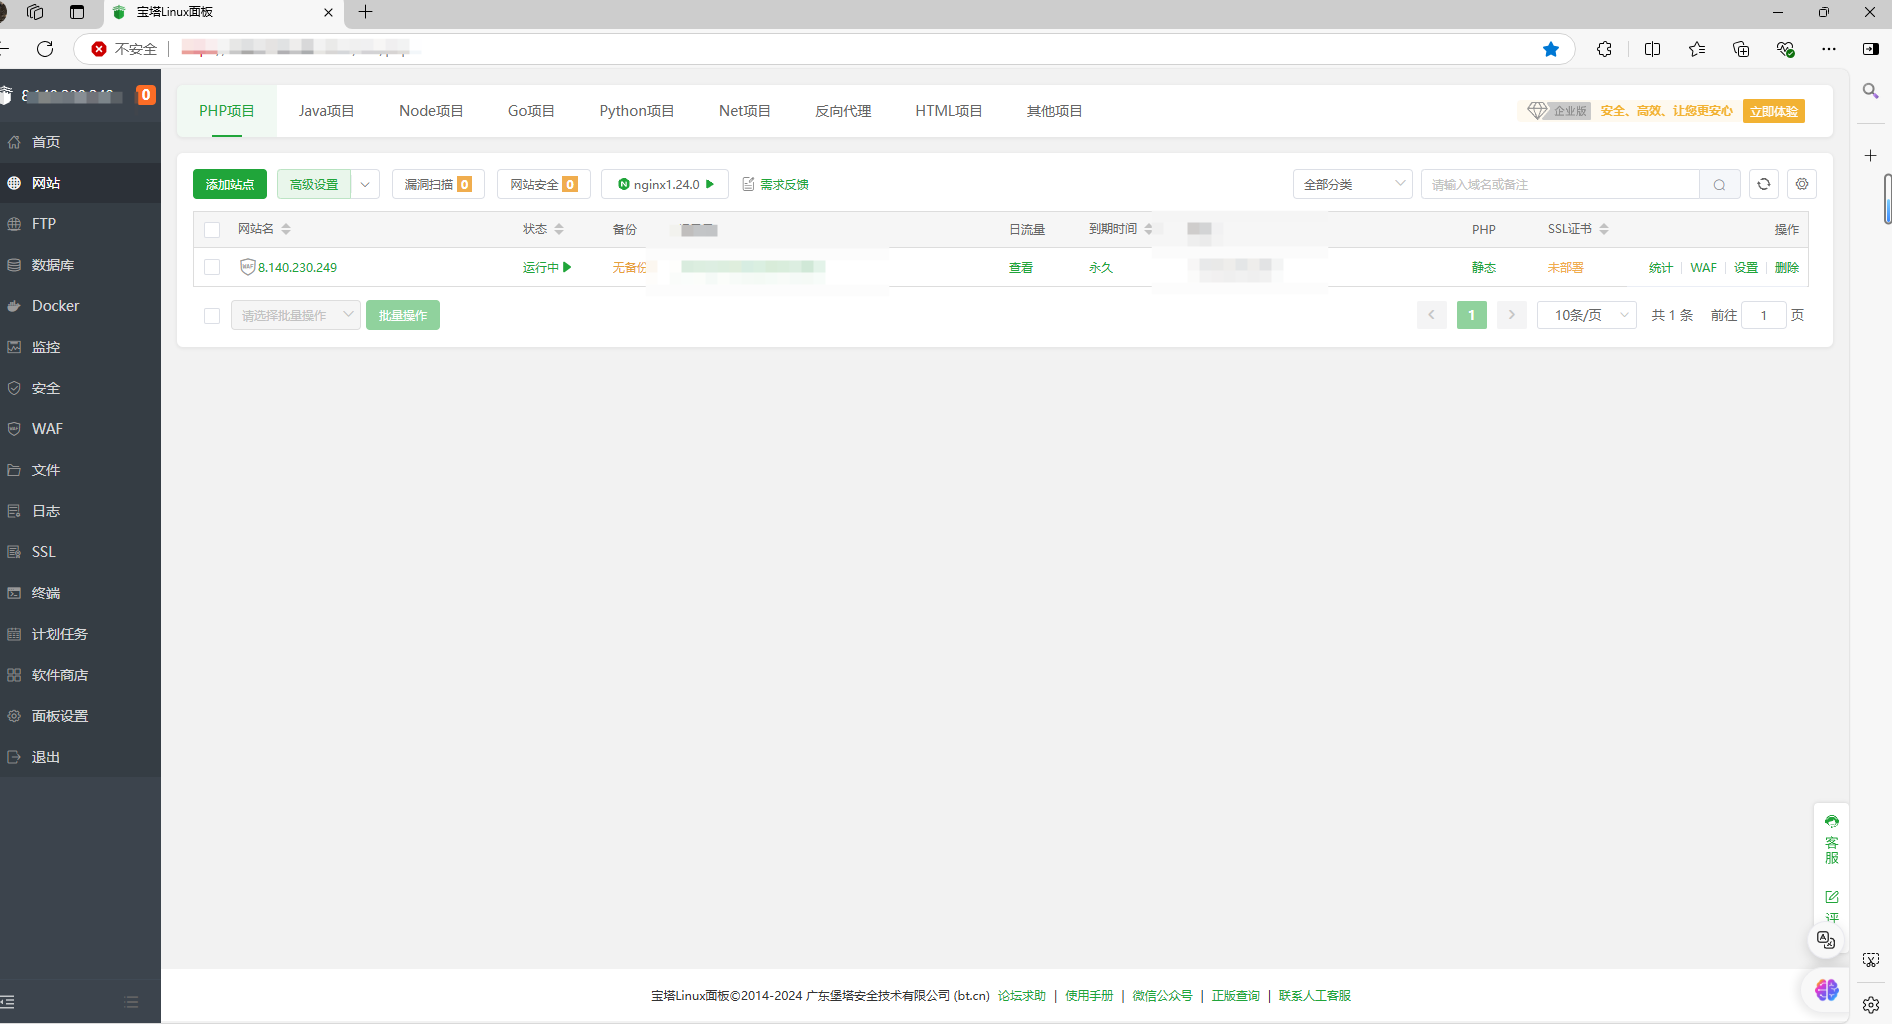Click the browser page reload icon
This screenshot has height=1024, width=1892.
tap(45, 49)
